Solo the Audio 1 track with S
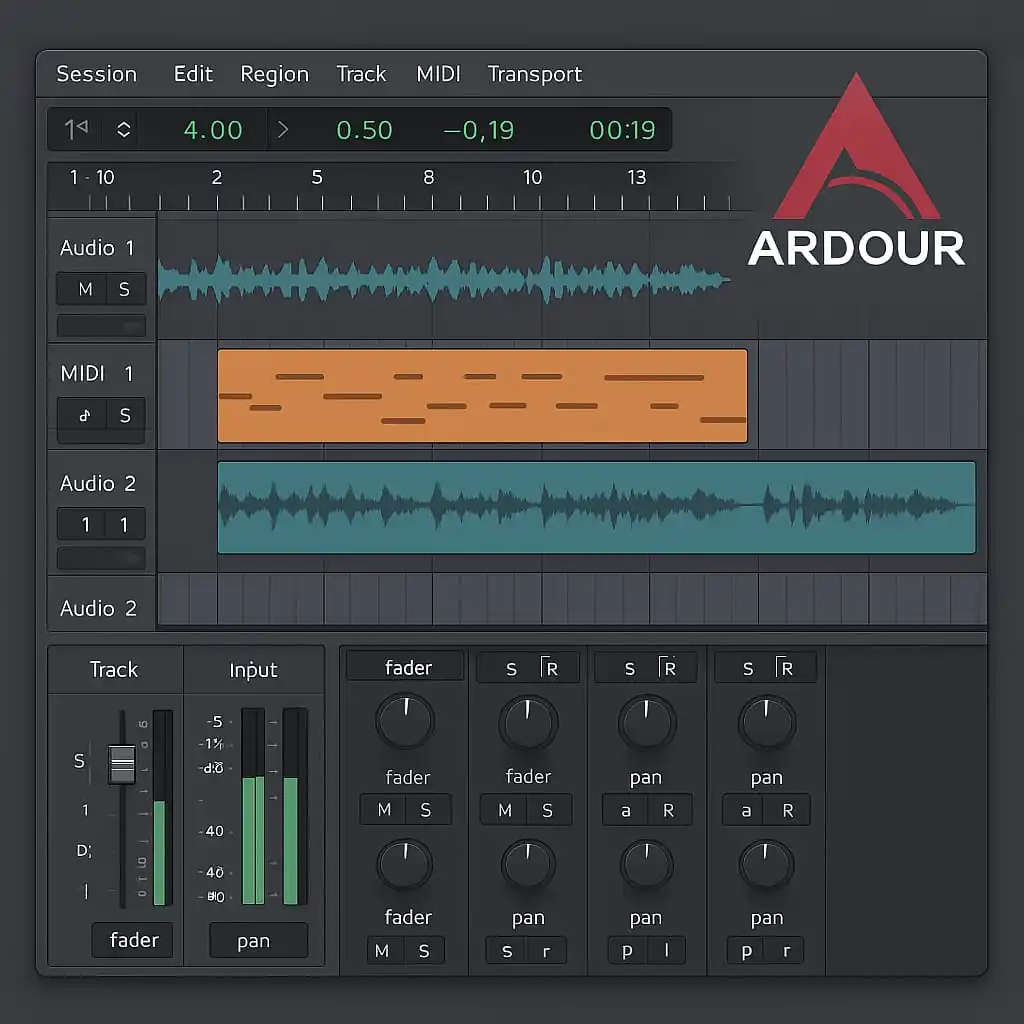Image resolution: width=1024 pixels, height=1024 pixels. click(x=125, y=289)
